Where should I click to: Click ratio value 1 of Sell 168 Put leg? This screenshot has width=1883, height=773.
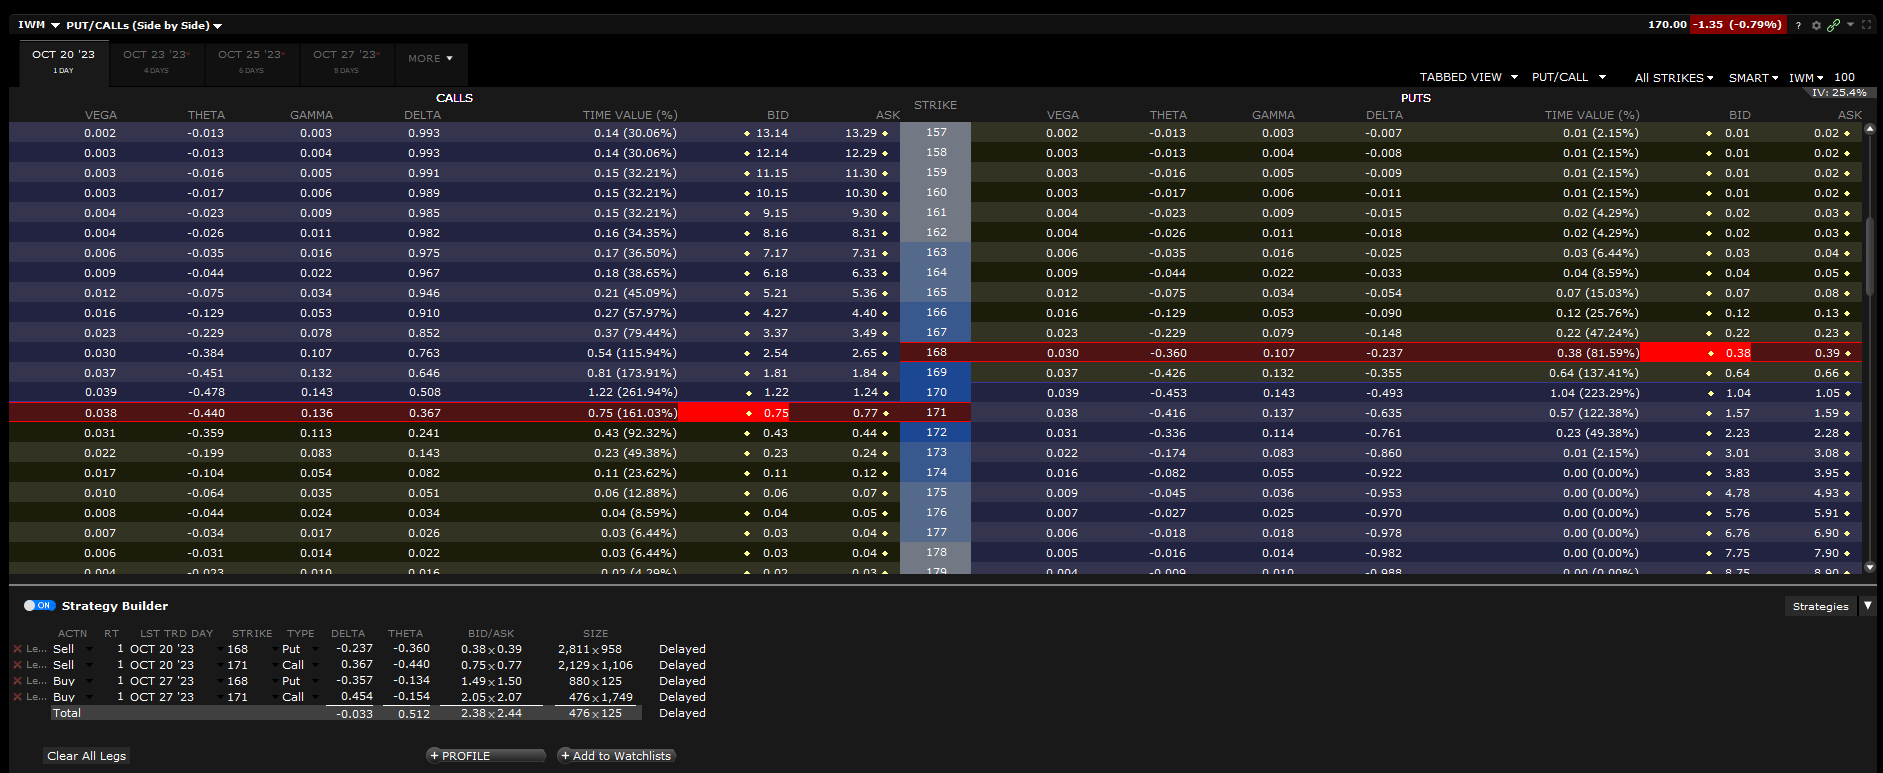(x=120, y=649)
